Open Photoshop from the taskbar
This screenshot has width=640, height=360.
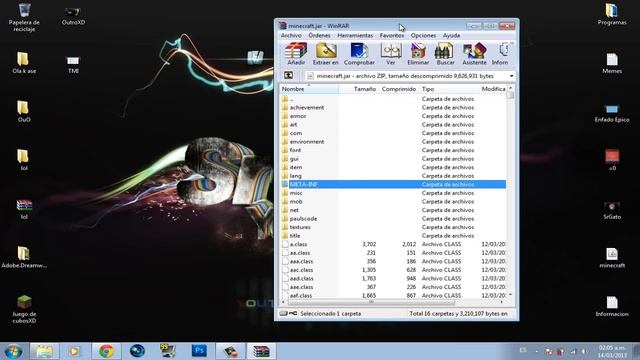tap(199, 351)
